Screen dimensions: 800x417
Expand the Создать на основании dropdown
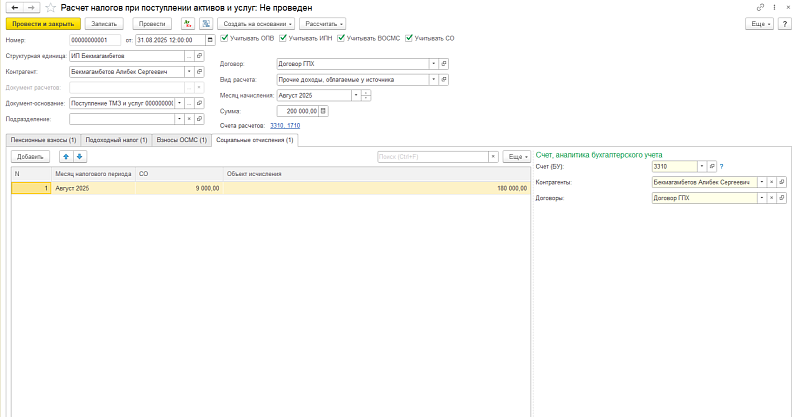pos(257,23)
